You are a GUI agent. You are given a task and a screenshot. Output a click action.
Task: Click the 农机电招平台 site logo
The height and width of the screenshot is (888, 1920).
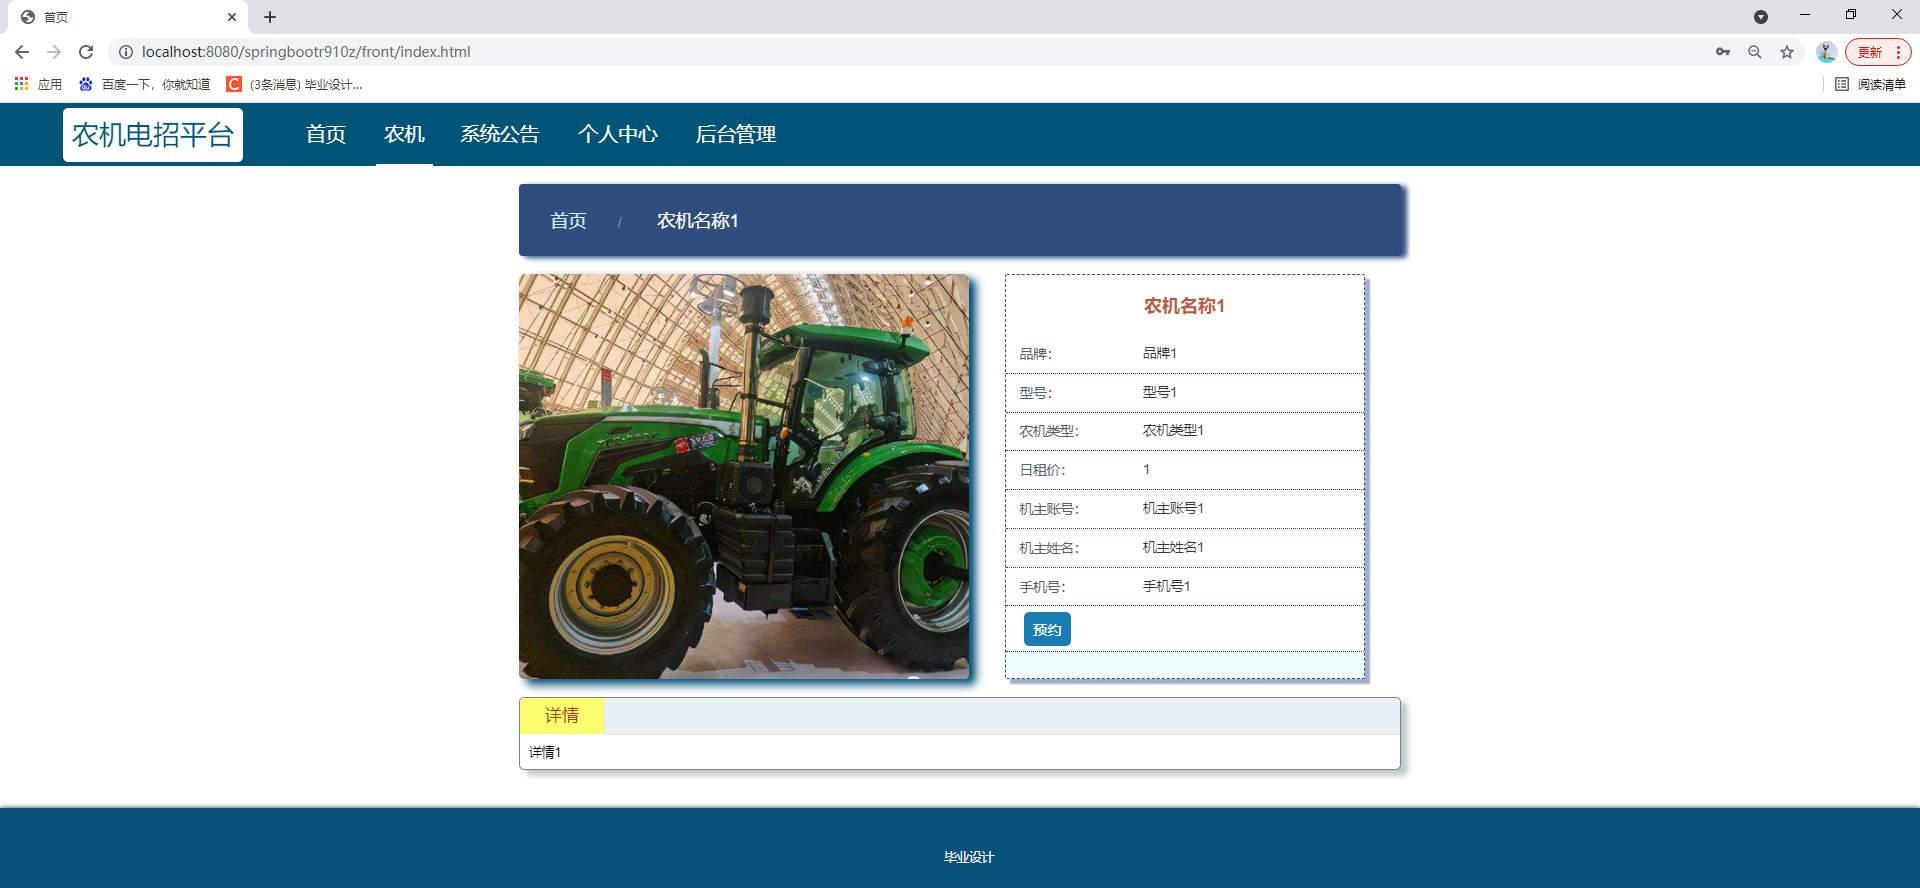click(x=153, y=135)
